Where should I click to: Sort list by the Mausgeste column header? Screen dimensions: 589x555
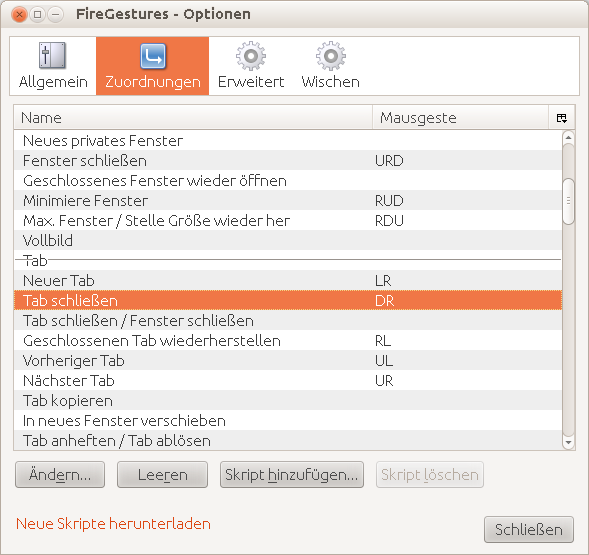461,118
